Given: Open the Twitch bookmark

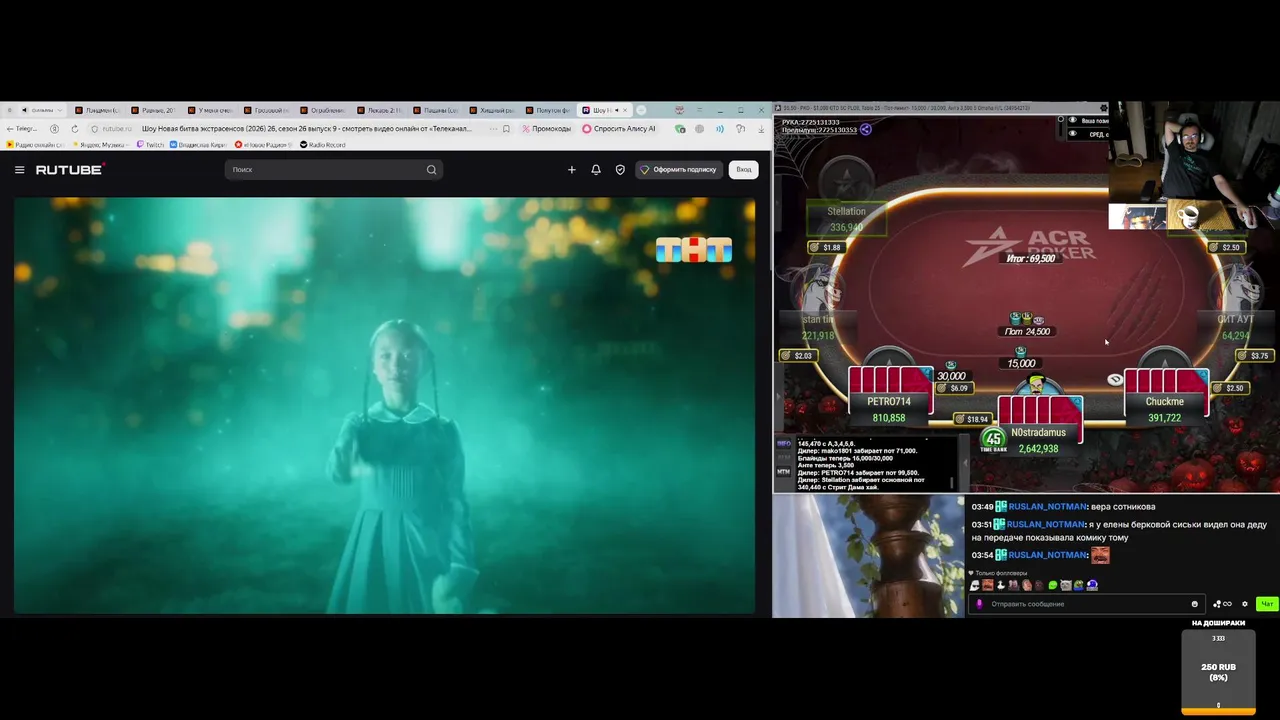Looking at the screenshot, I should tap(150, 145).
